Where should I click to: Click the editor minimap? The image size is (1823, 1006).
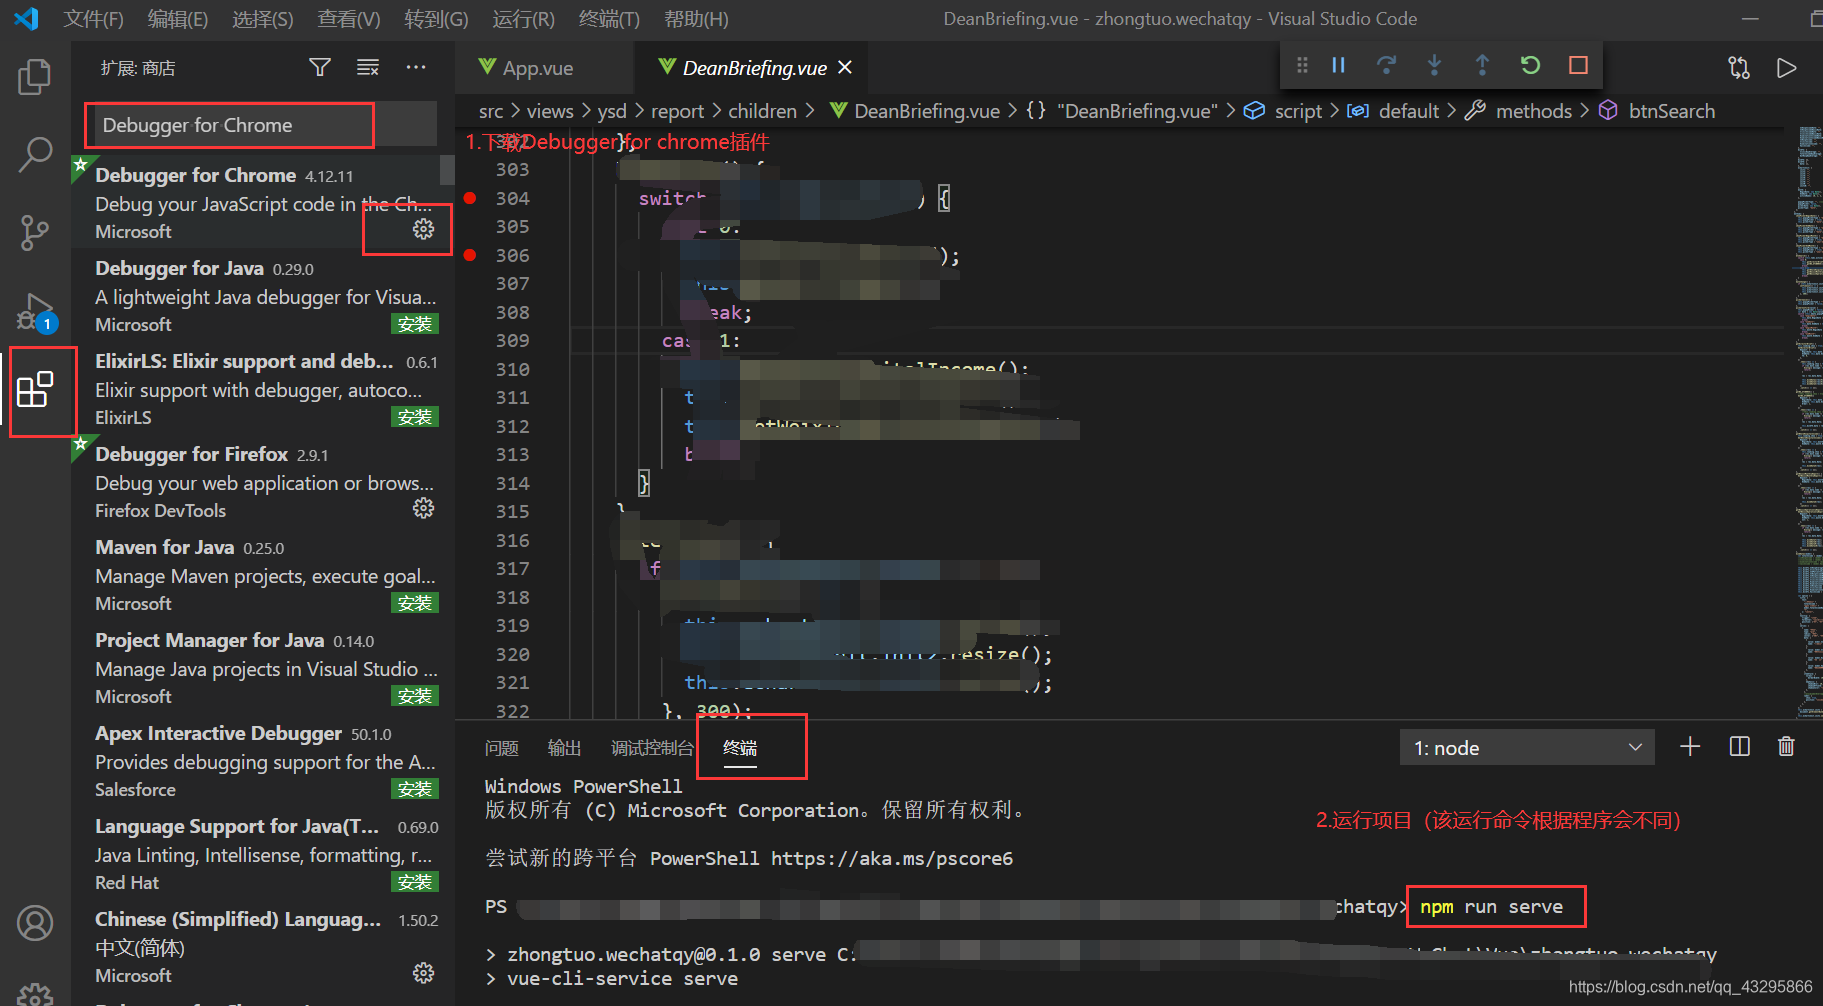pyautogui.click(x=1808, y=420)
